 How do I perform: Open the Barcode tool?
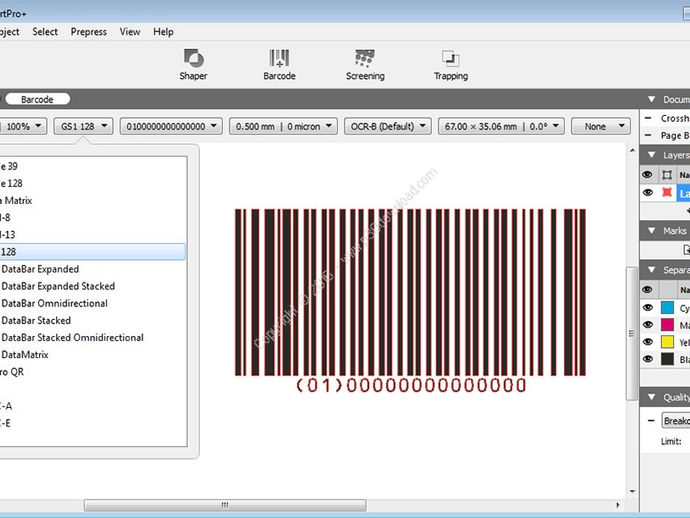click(279, 65)
